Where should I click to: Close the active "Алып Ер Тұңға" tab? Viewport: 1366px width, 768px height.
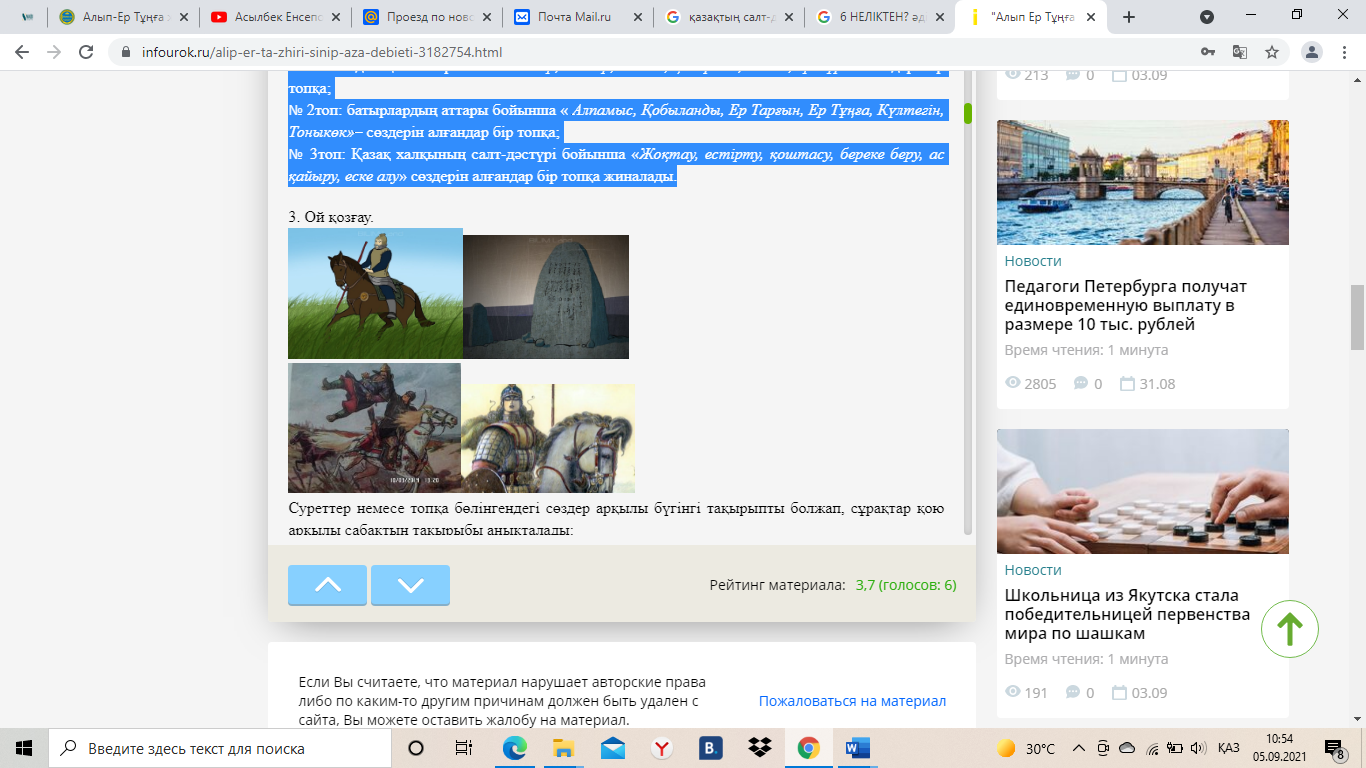pyautogui.click(x=1091, y=17)
